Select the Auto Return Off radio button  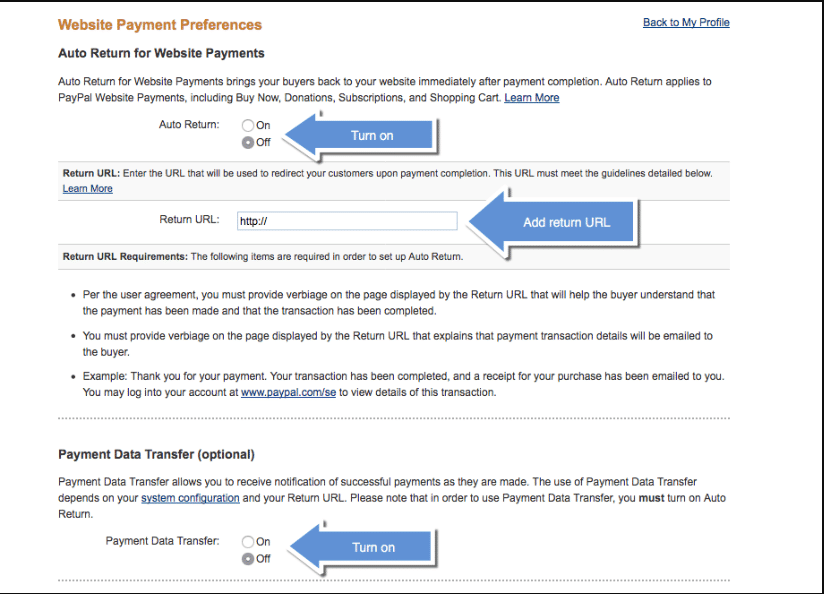click(248, 142)
